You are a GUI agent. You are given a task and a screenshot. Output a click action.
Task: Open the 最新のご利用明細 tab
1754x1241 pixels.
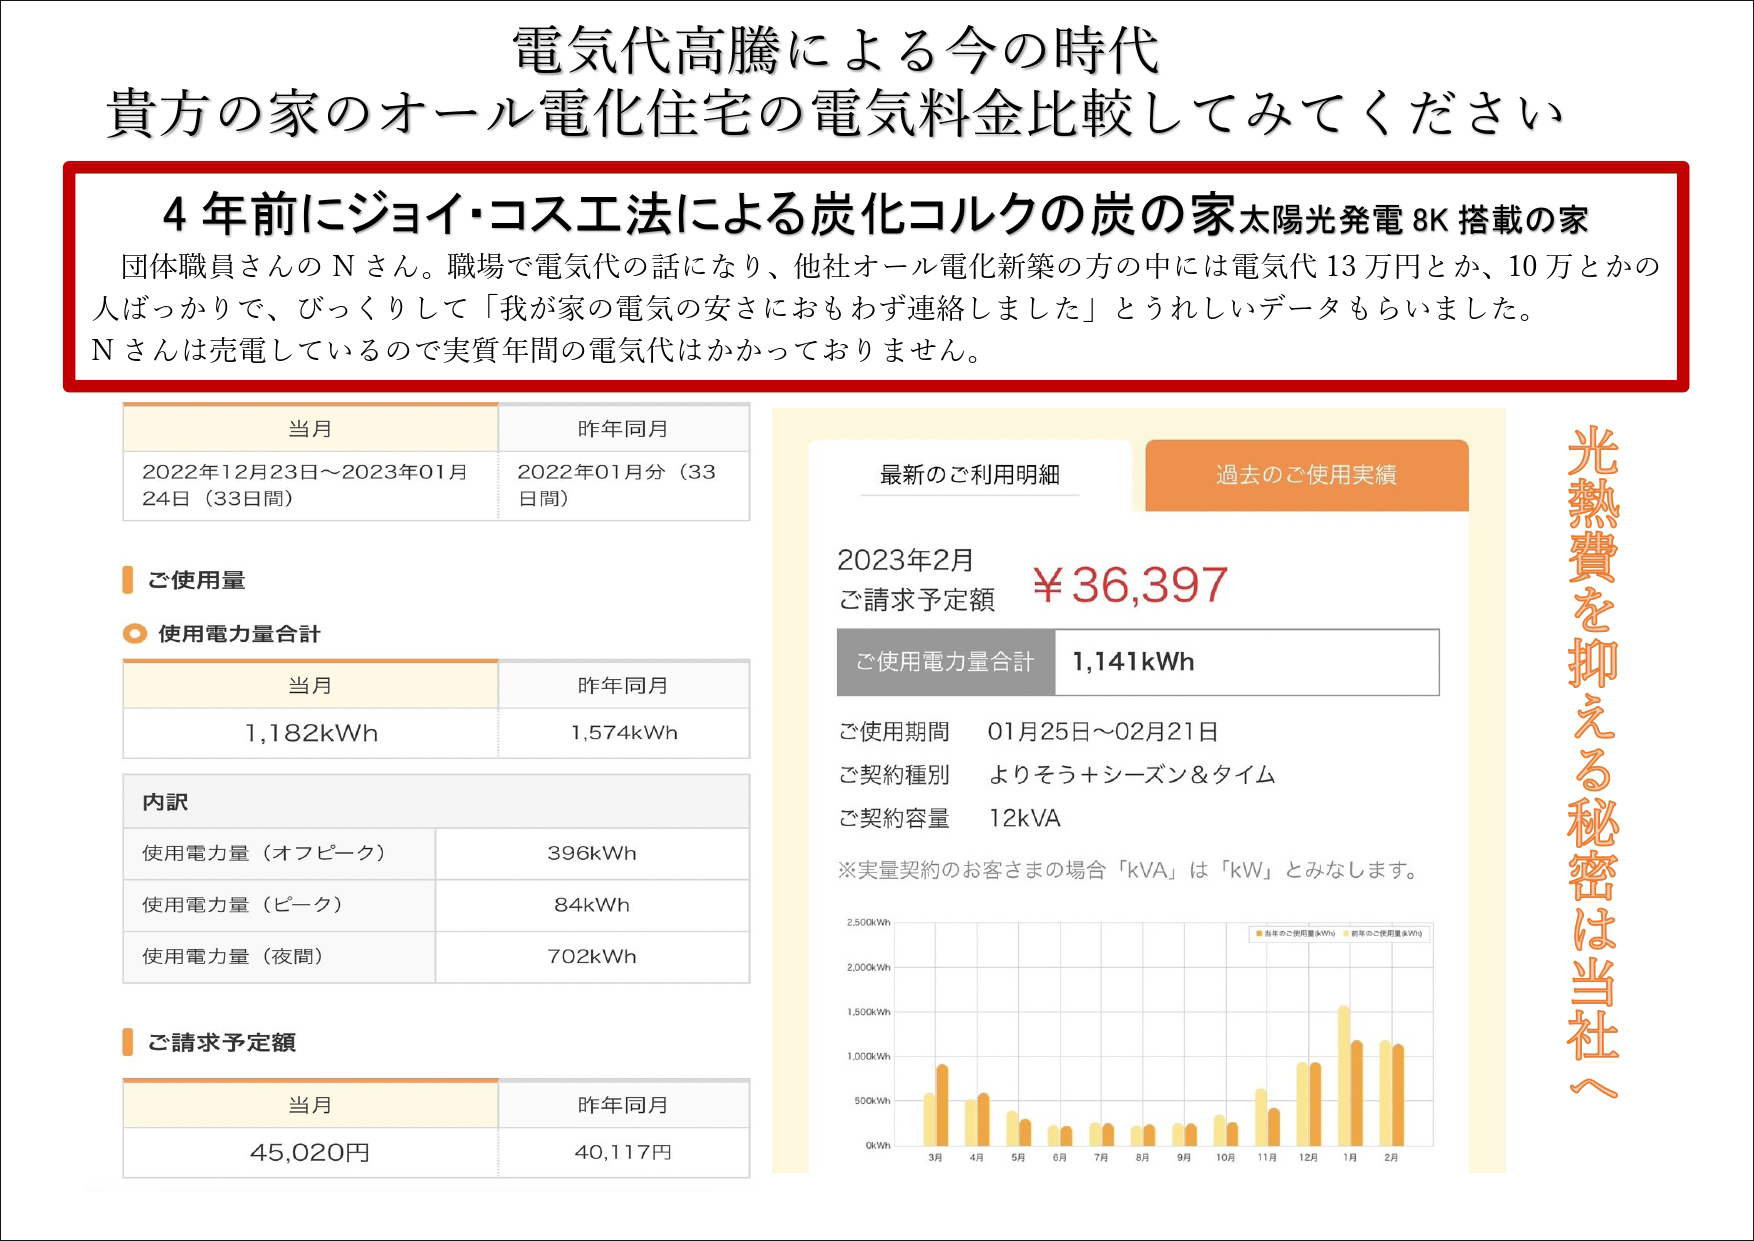969,474
